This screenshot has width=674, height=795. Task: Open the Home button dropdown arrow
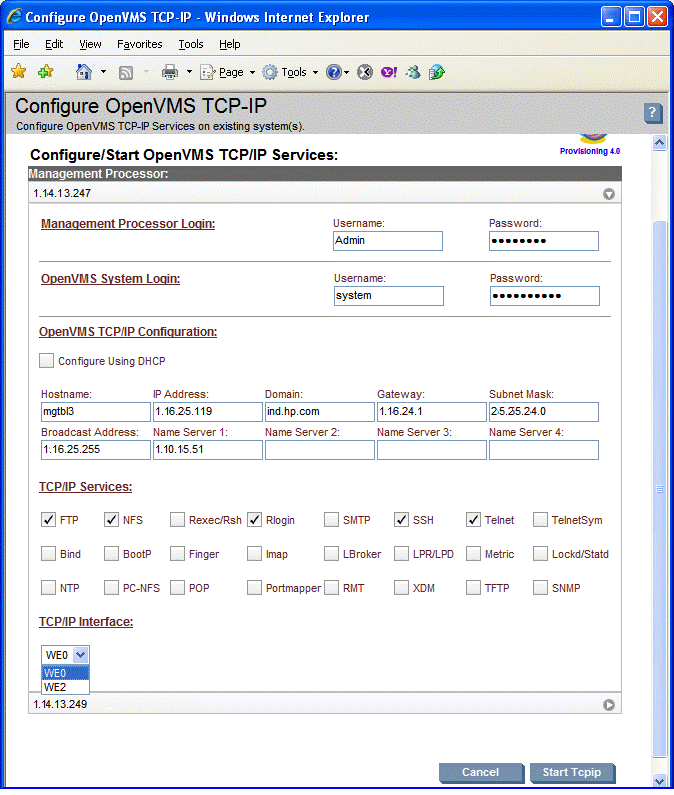103,72
